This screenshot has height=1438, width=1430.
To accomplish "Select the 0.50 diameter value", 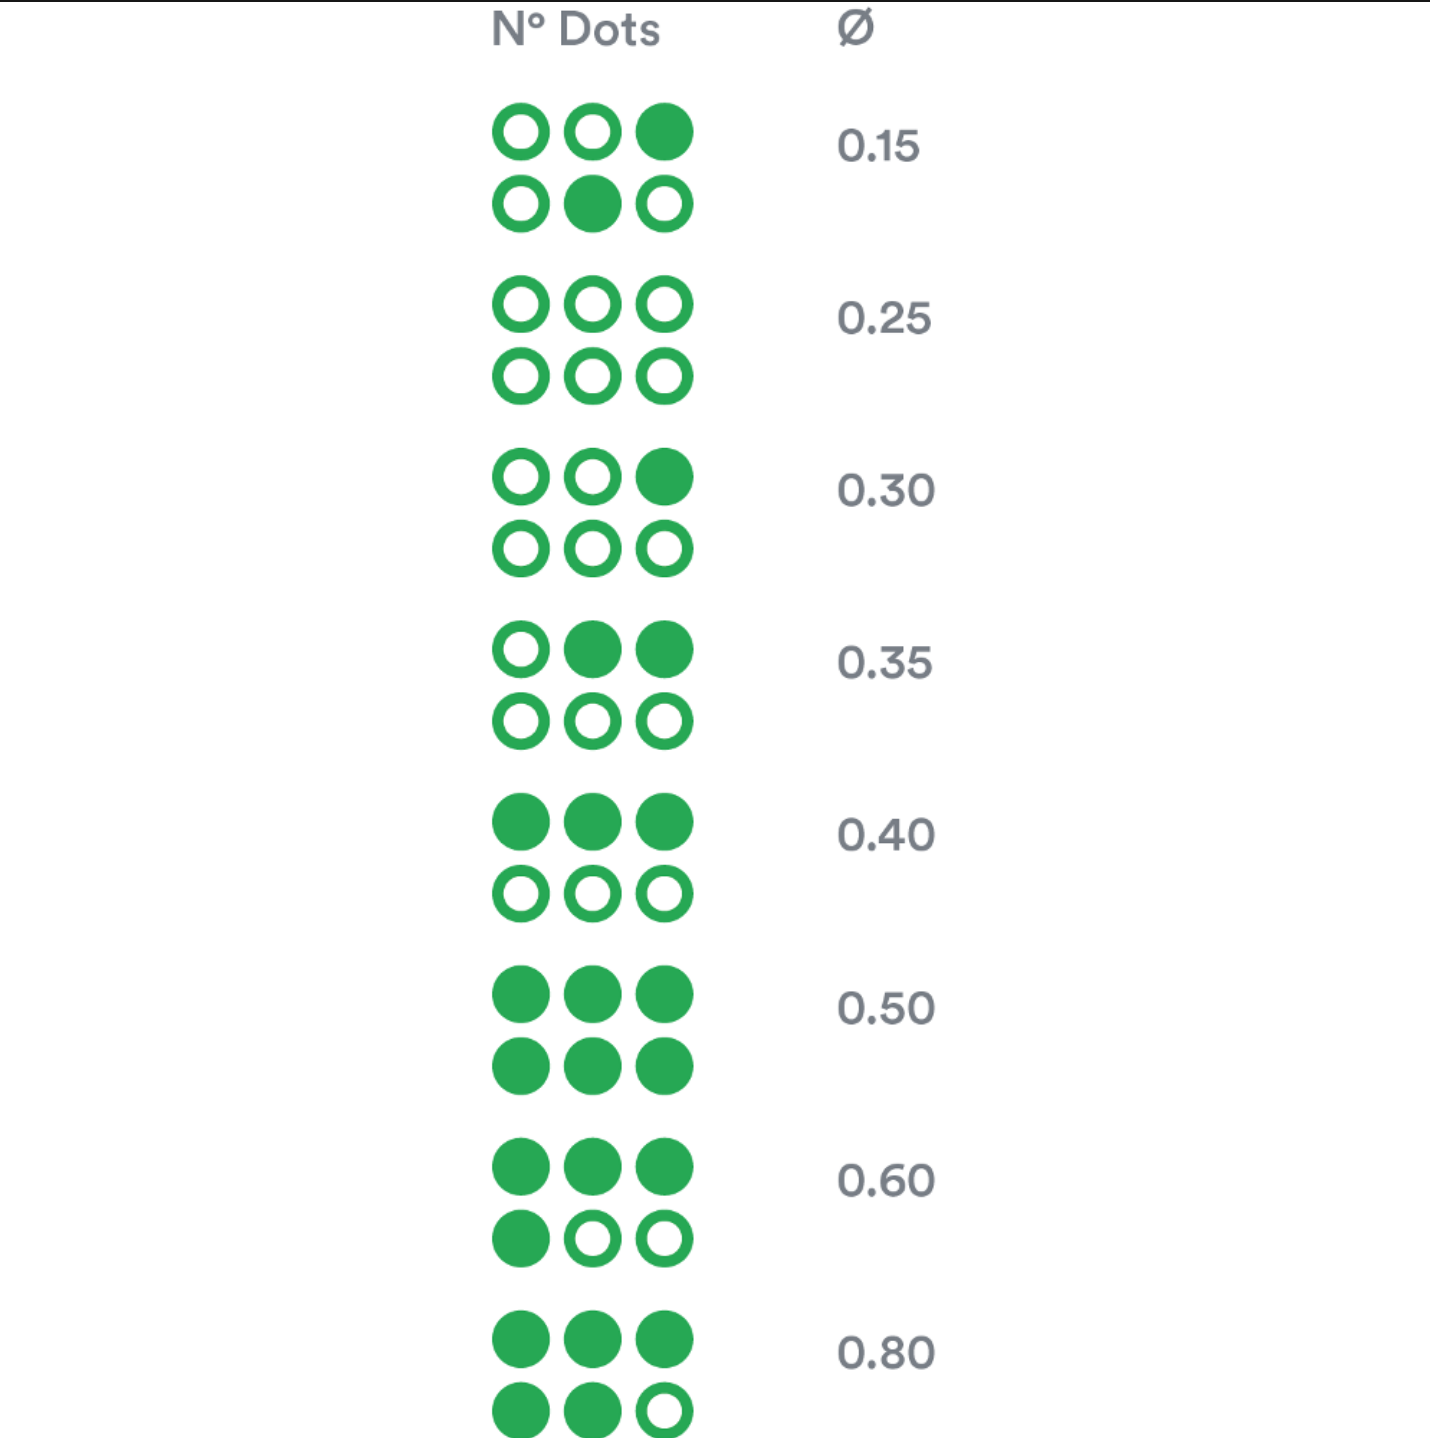I will pos(886,1008).
